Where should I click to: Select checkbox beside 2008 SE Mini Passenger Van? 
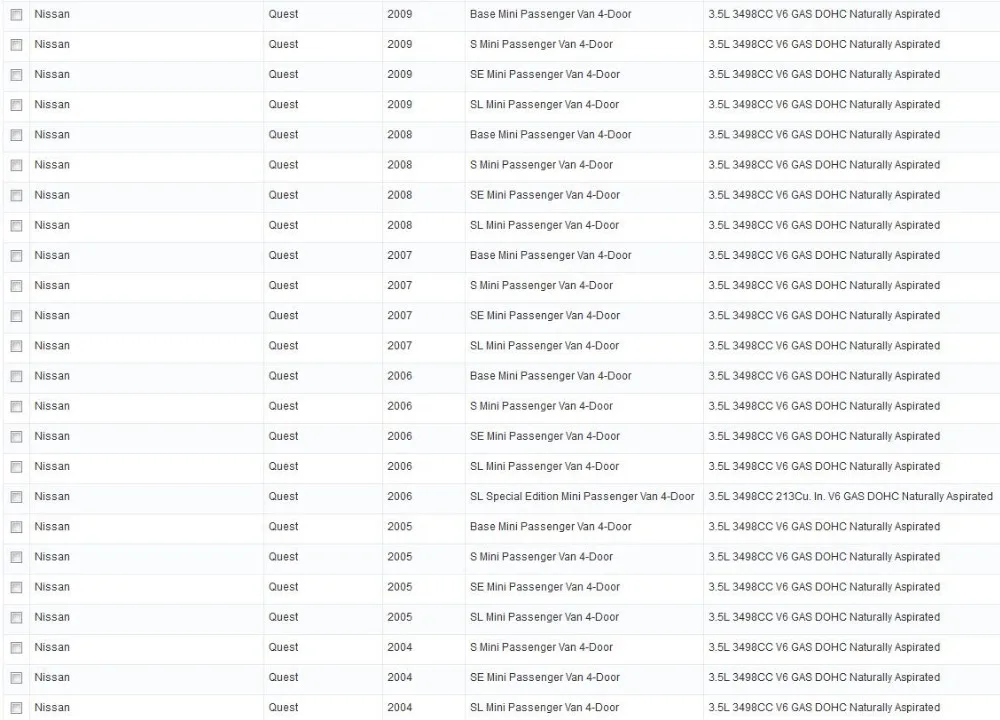pyautogui.click(x=17, y=196)
